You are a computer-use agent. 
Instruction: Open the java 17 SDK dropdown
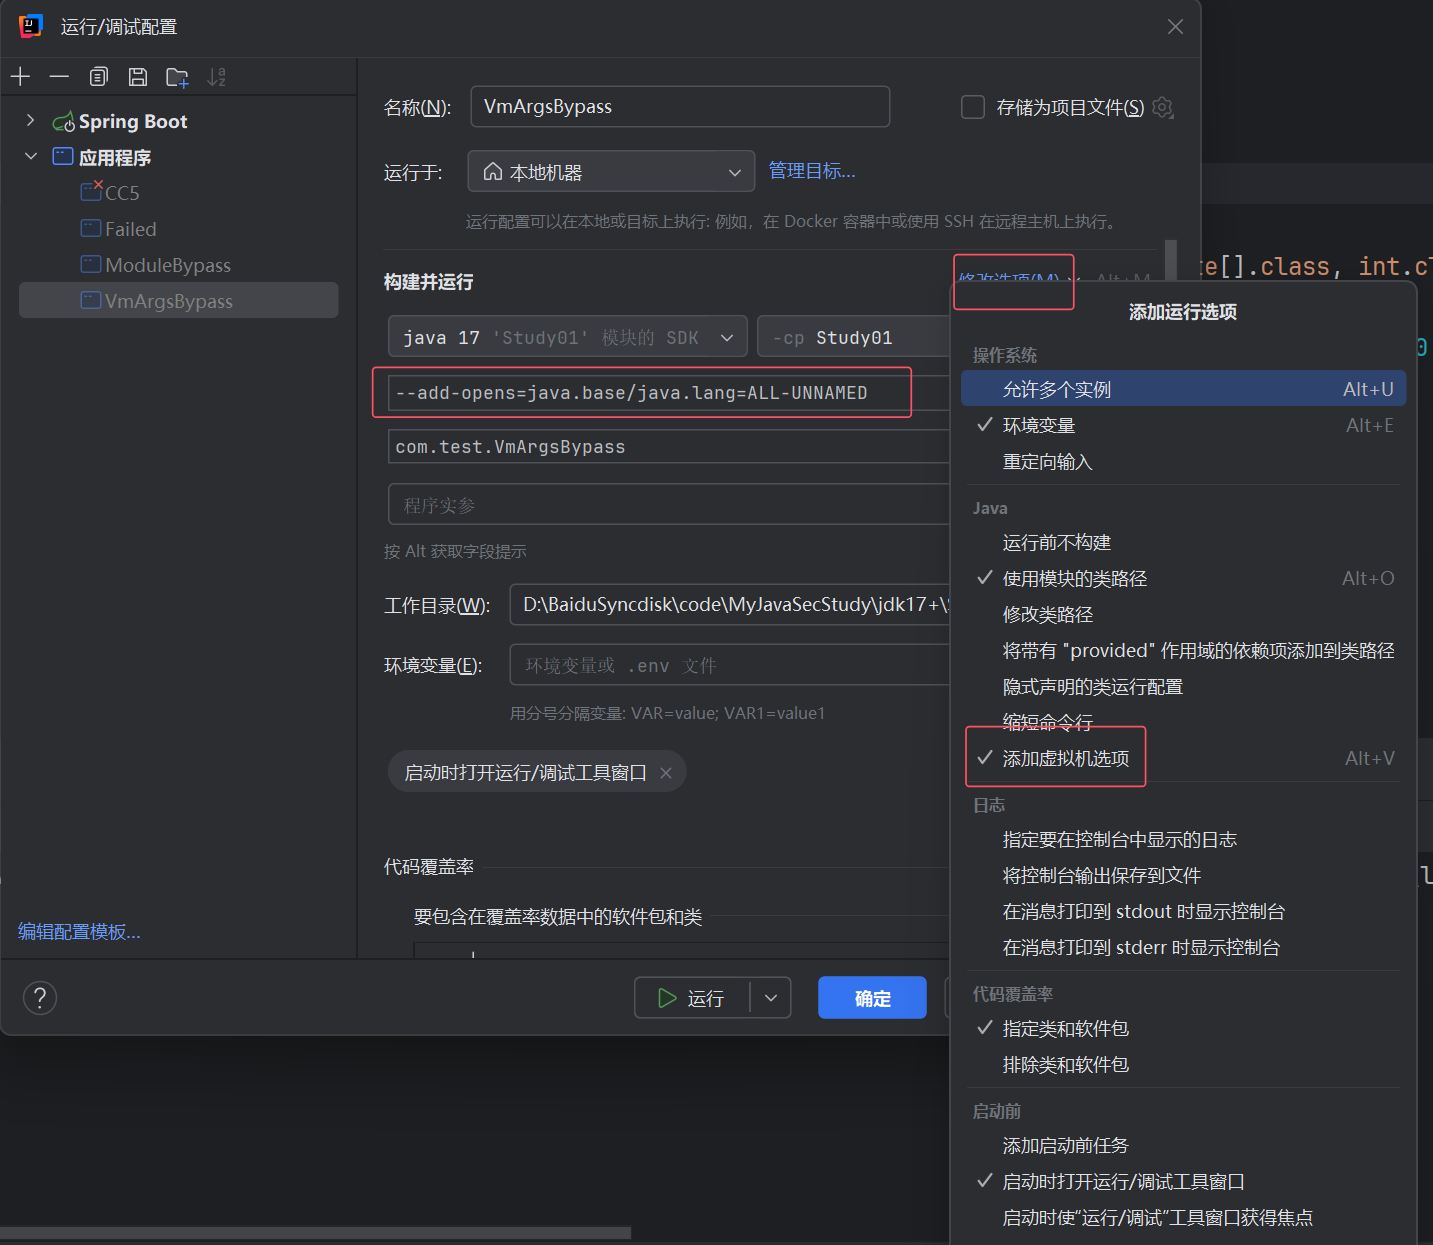(x=567, y=338)
